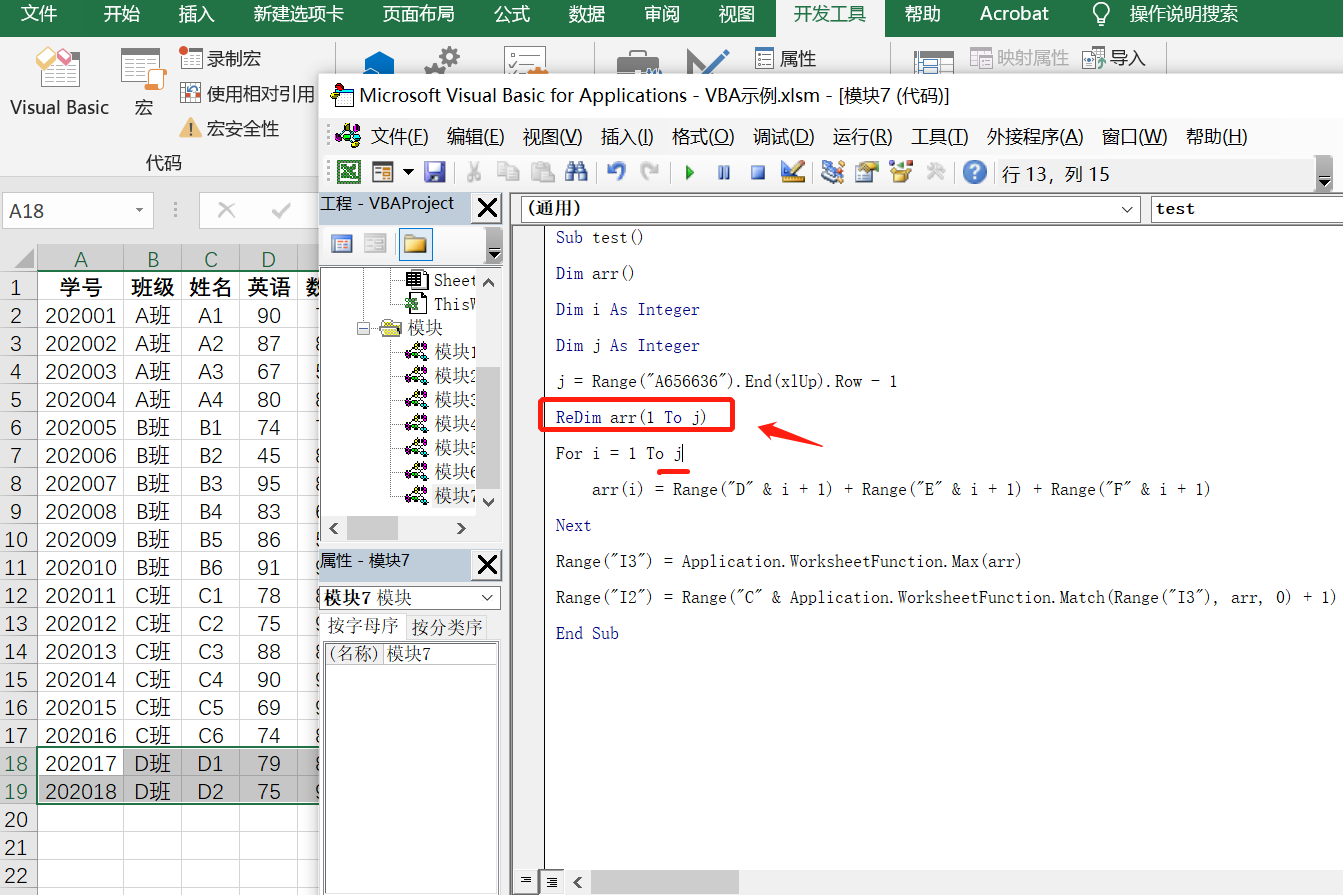1343x895 pixels.
Task: Open the VBA 工具(T) menu
Action: tap(939, 137)
